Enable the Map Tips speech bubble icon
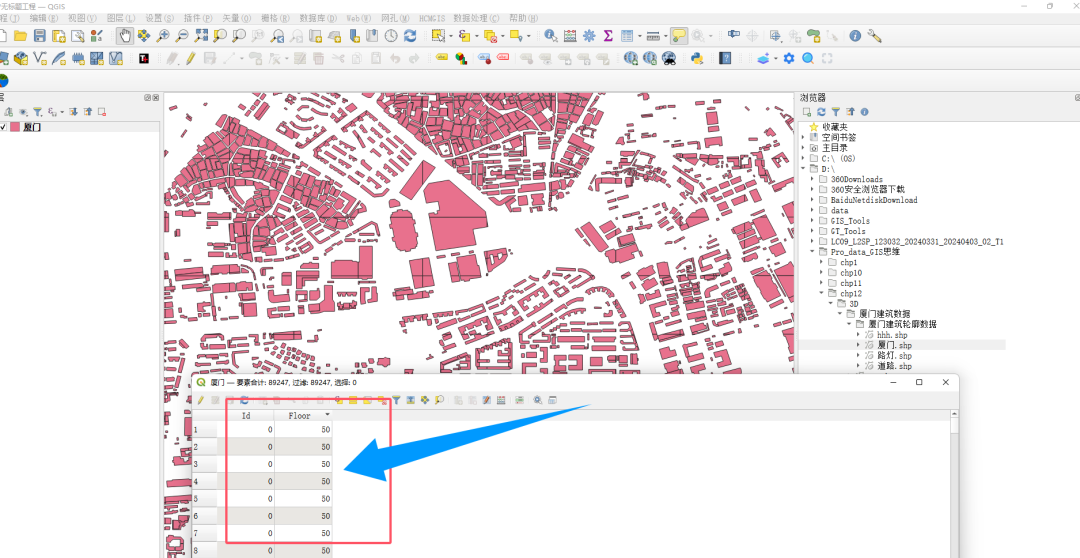This screenshot has width=1080, height=558. (x=679, y=36)
